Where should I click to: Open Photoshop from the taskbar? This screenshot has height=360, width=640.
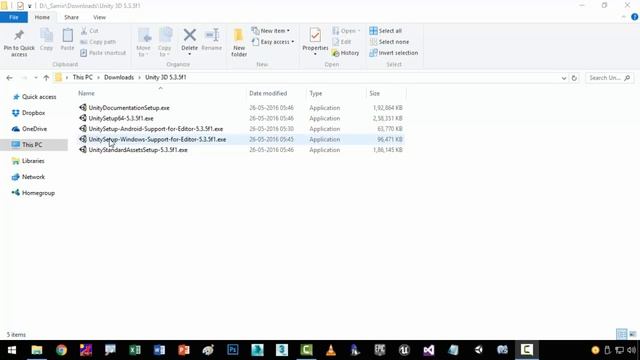pos(233,350)
